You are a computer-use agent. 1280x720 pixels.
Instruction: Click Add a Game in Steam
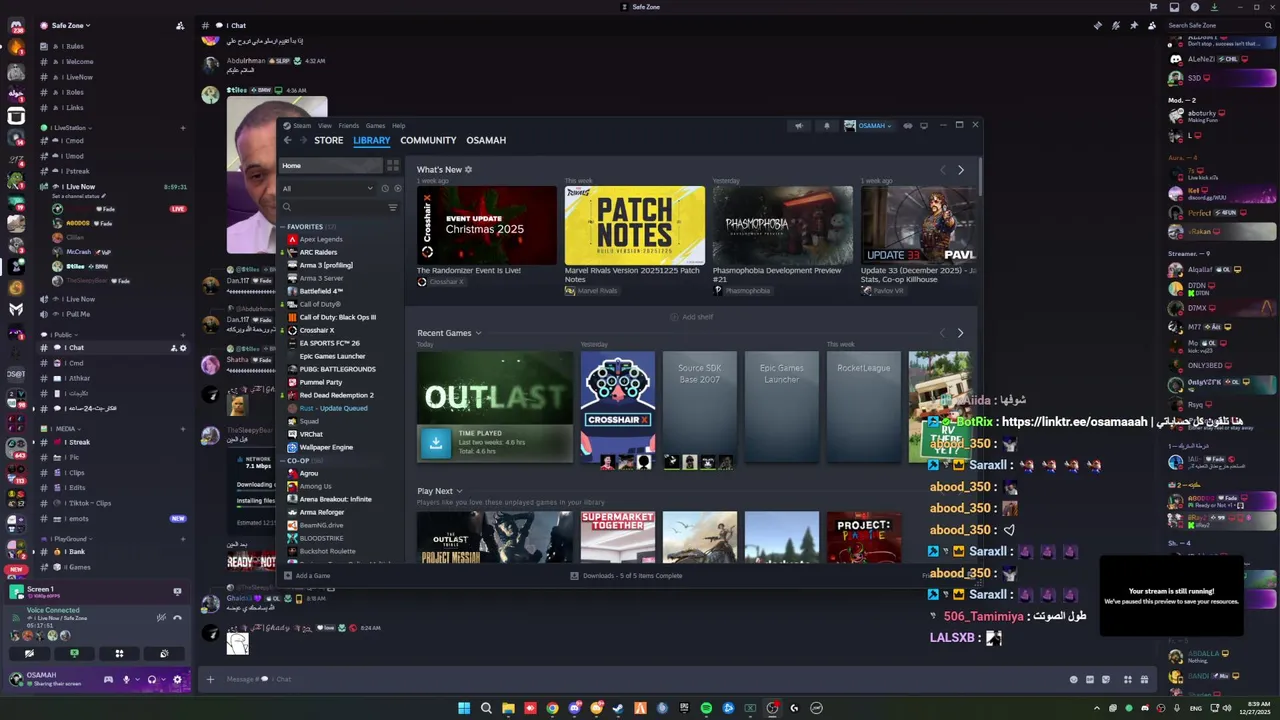coord(307,576)
